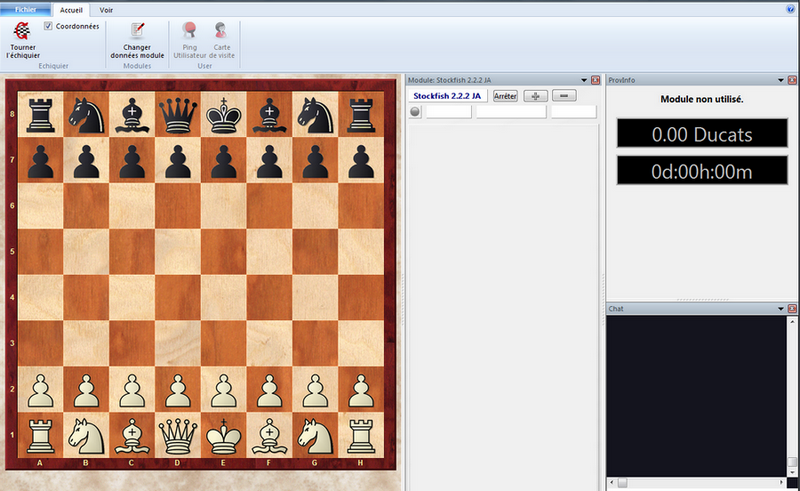Open the Fichier menu

(25, 8)
